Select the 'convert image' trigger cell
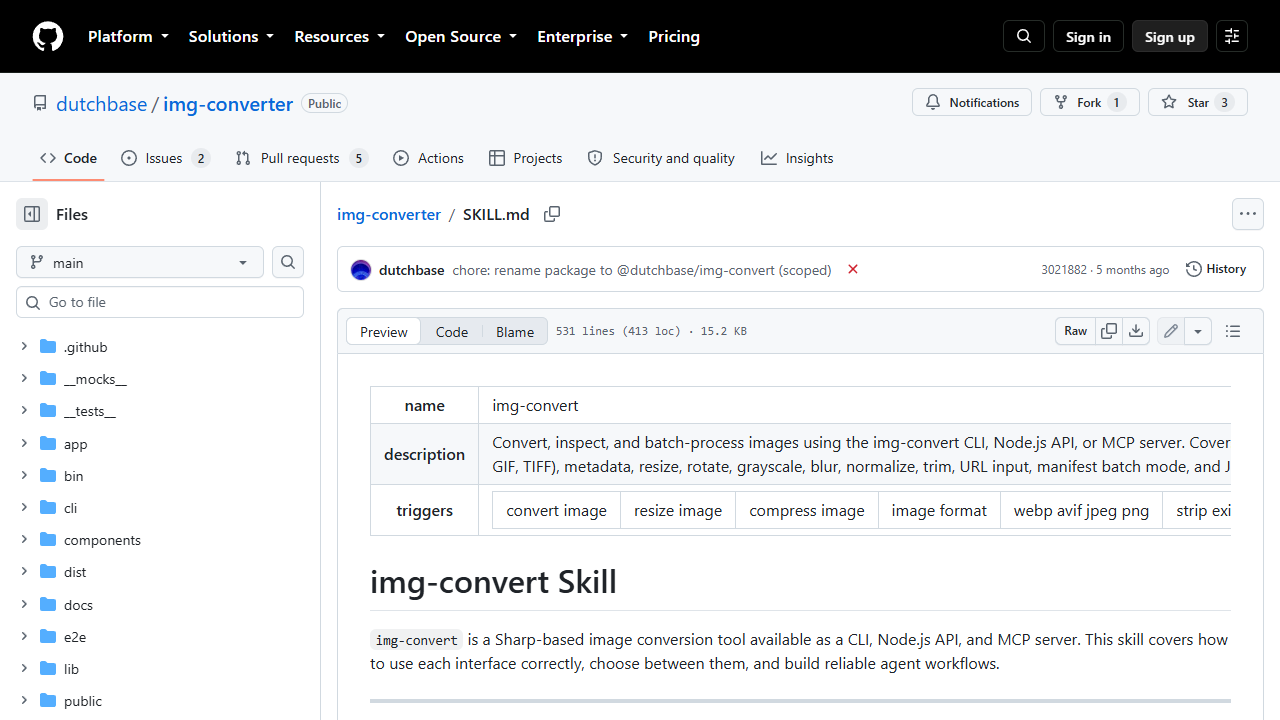 pyautogui.click(x=556, y=510)
